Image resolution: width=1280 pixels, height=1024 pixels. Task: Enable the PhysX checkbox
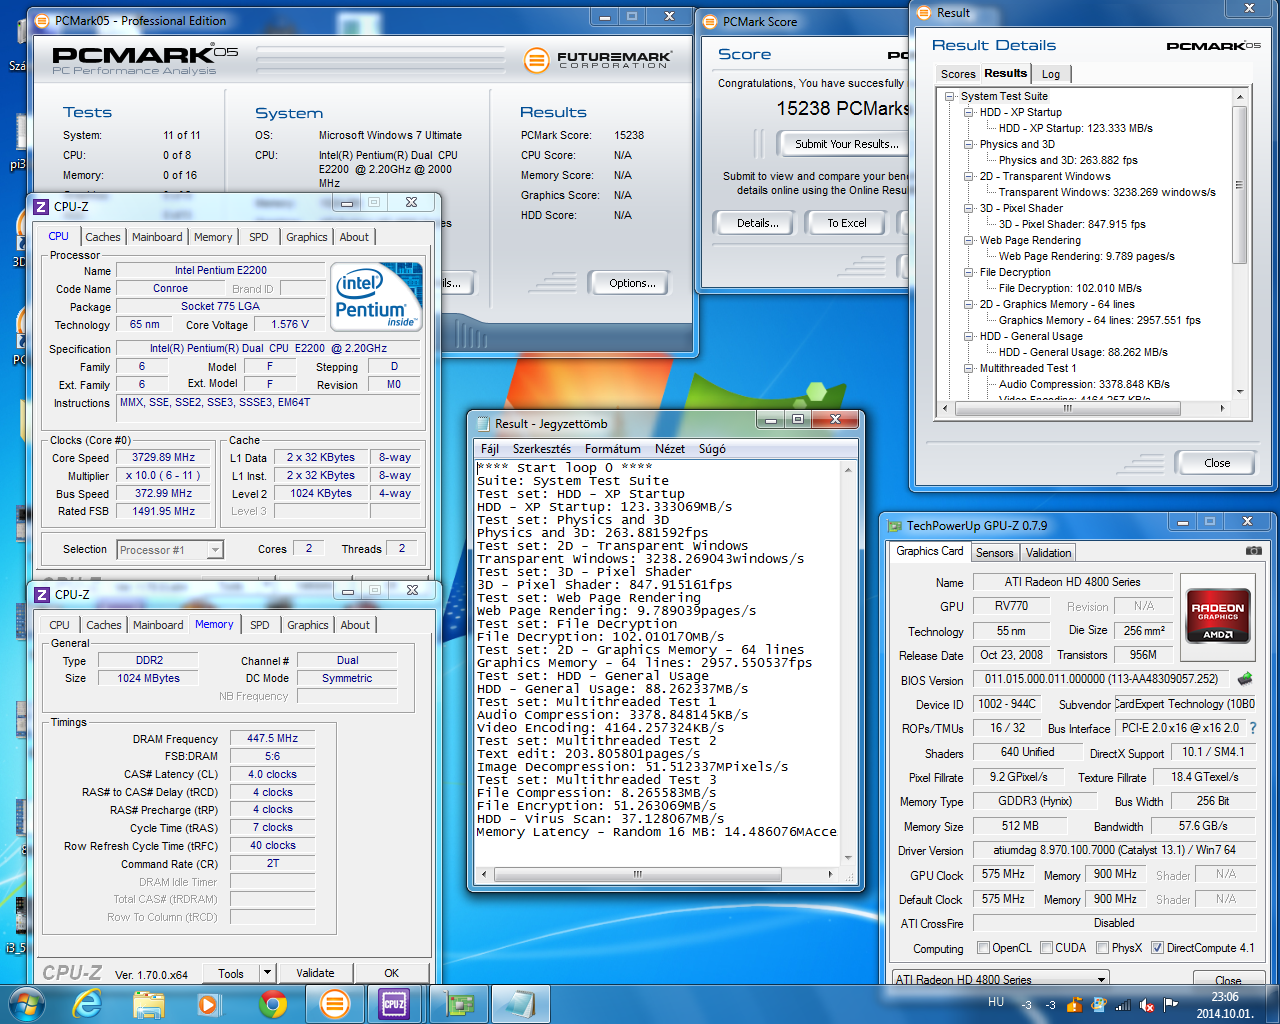coord(1102,948)
